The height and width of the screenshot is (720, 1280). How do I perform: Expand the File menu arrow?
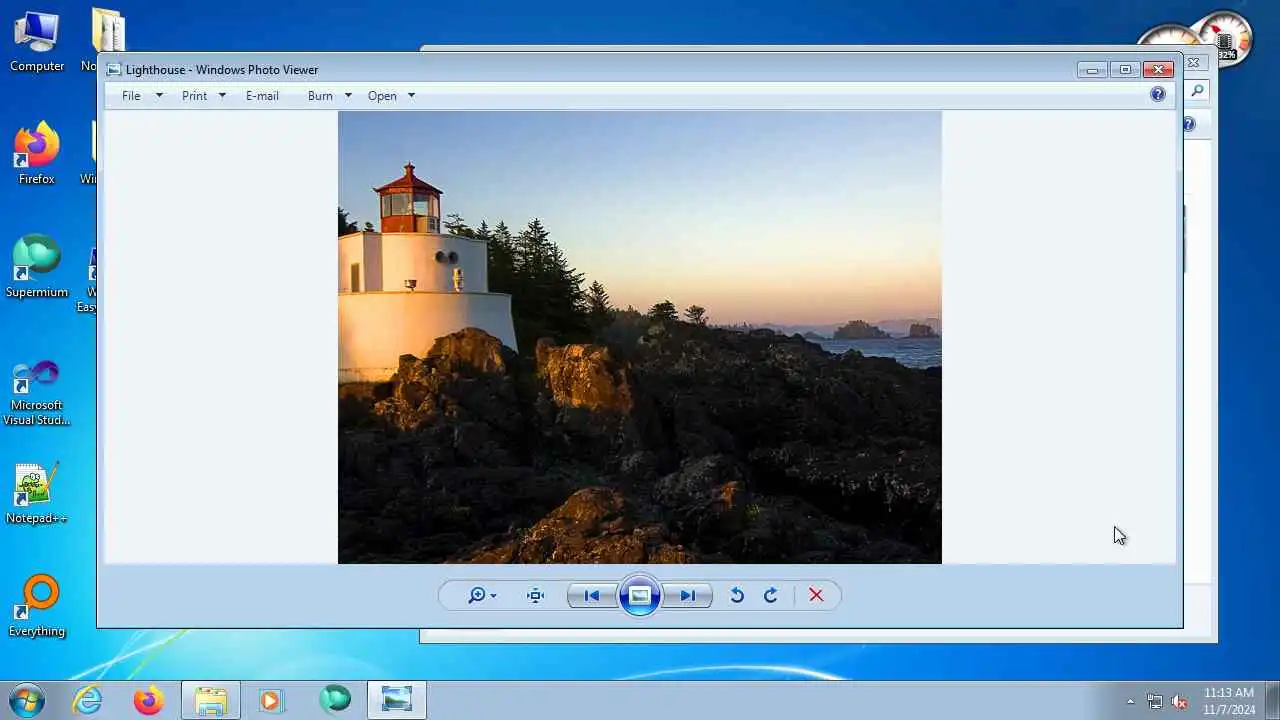[159, 96]
